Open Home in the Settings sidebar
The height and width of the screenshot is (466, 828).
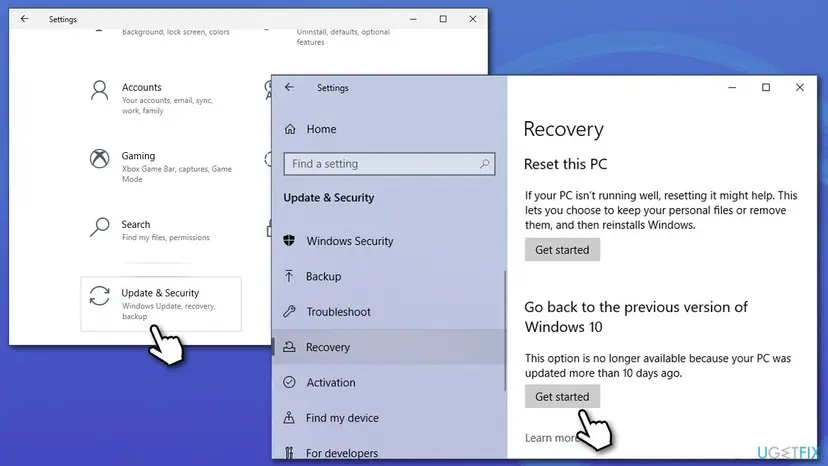(x=321, y=129)
